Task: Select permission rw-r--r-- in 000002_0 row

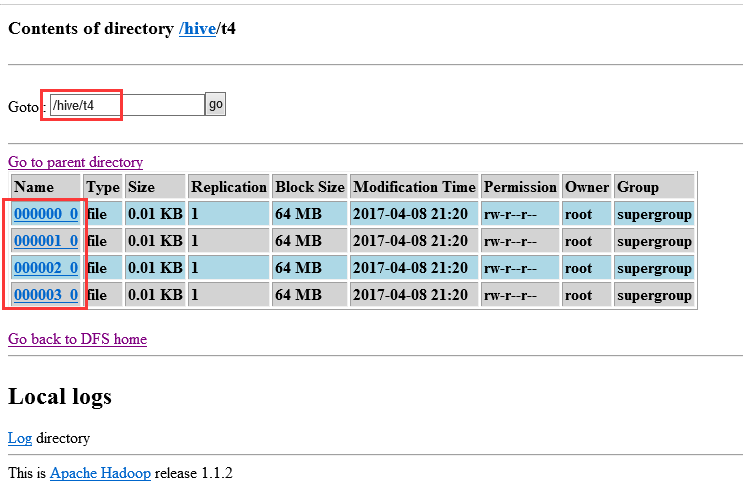Action: (x=520, y=268)
